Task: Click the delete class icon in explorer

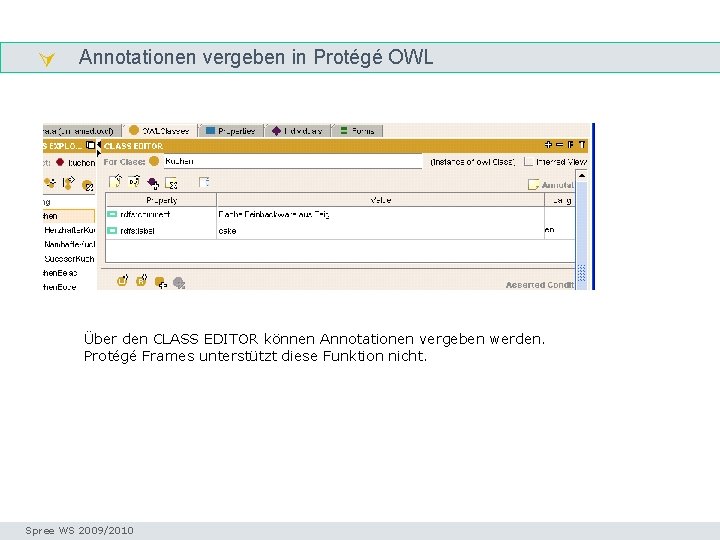Action: click(x=87, y=185)
